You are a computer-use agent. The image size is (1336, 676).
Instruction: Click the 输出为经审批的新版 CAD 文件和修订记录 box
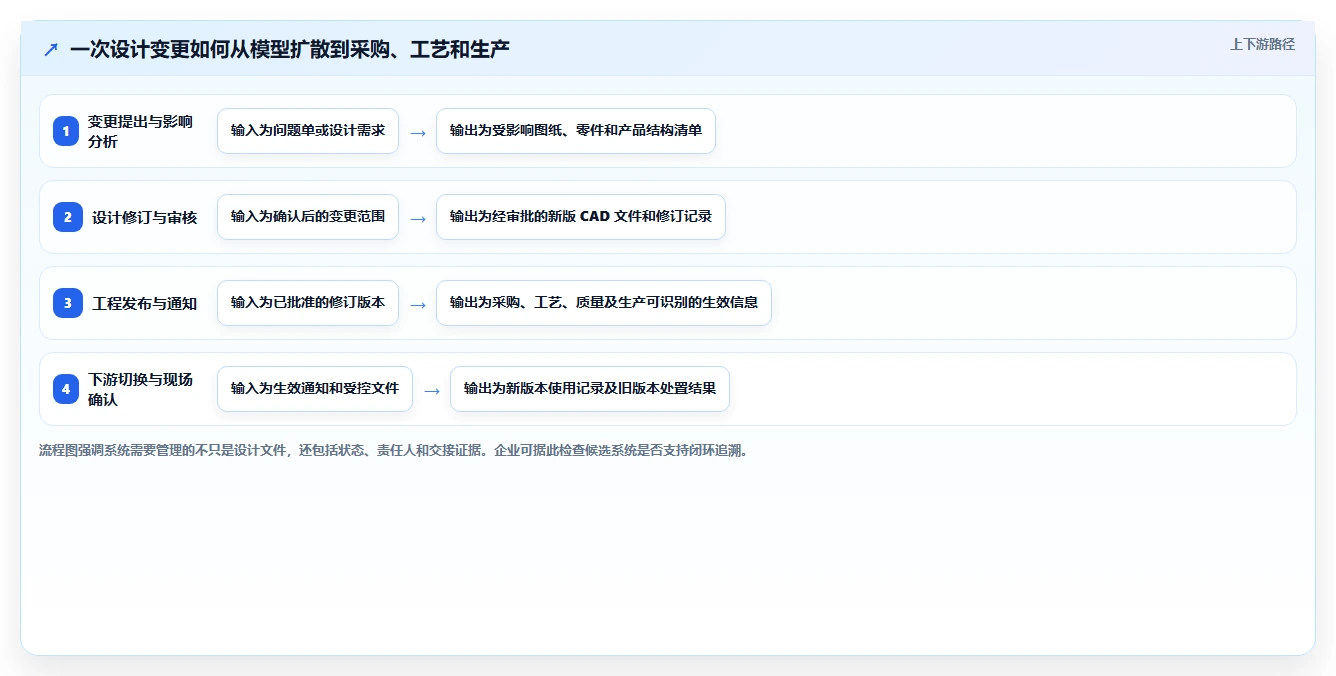pyautogui.click(x=581, y=217)
